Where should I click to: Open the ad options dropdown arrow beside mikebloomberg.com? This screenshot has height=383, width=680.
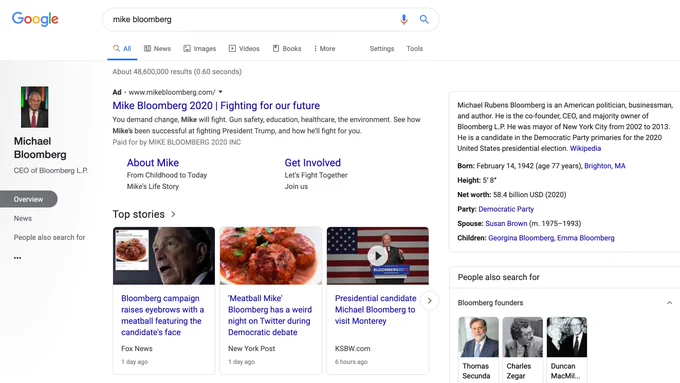point(220,92)
